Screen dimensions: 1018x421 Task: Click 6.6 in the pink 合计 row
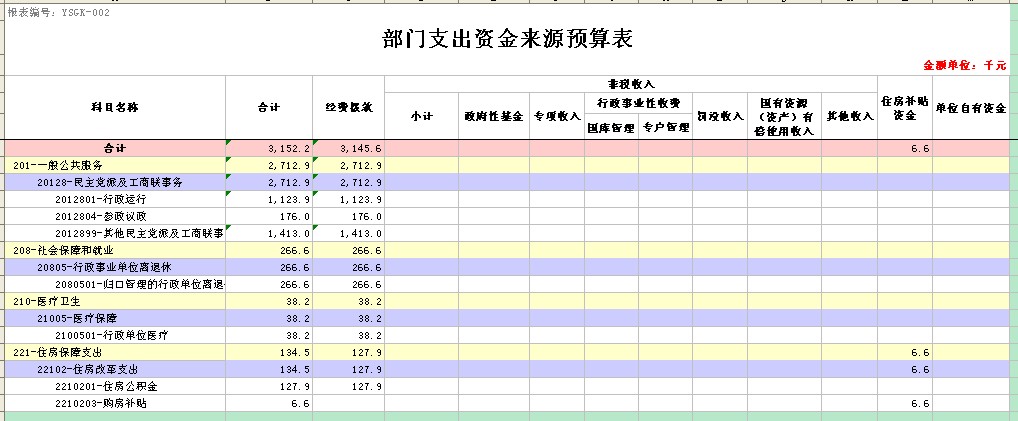point(920,149)
